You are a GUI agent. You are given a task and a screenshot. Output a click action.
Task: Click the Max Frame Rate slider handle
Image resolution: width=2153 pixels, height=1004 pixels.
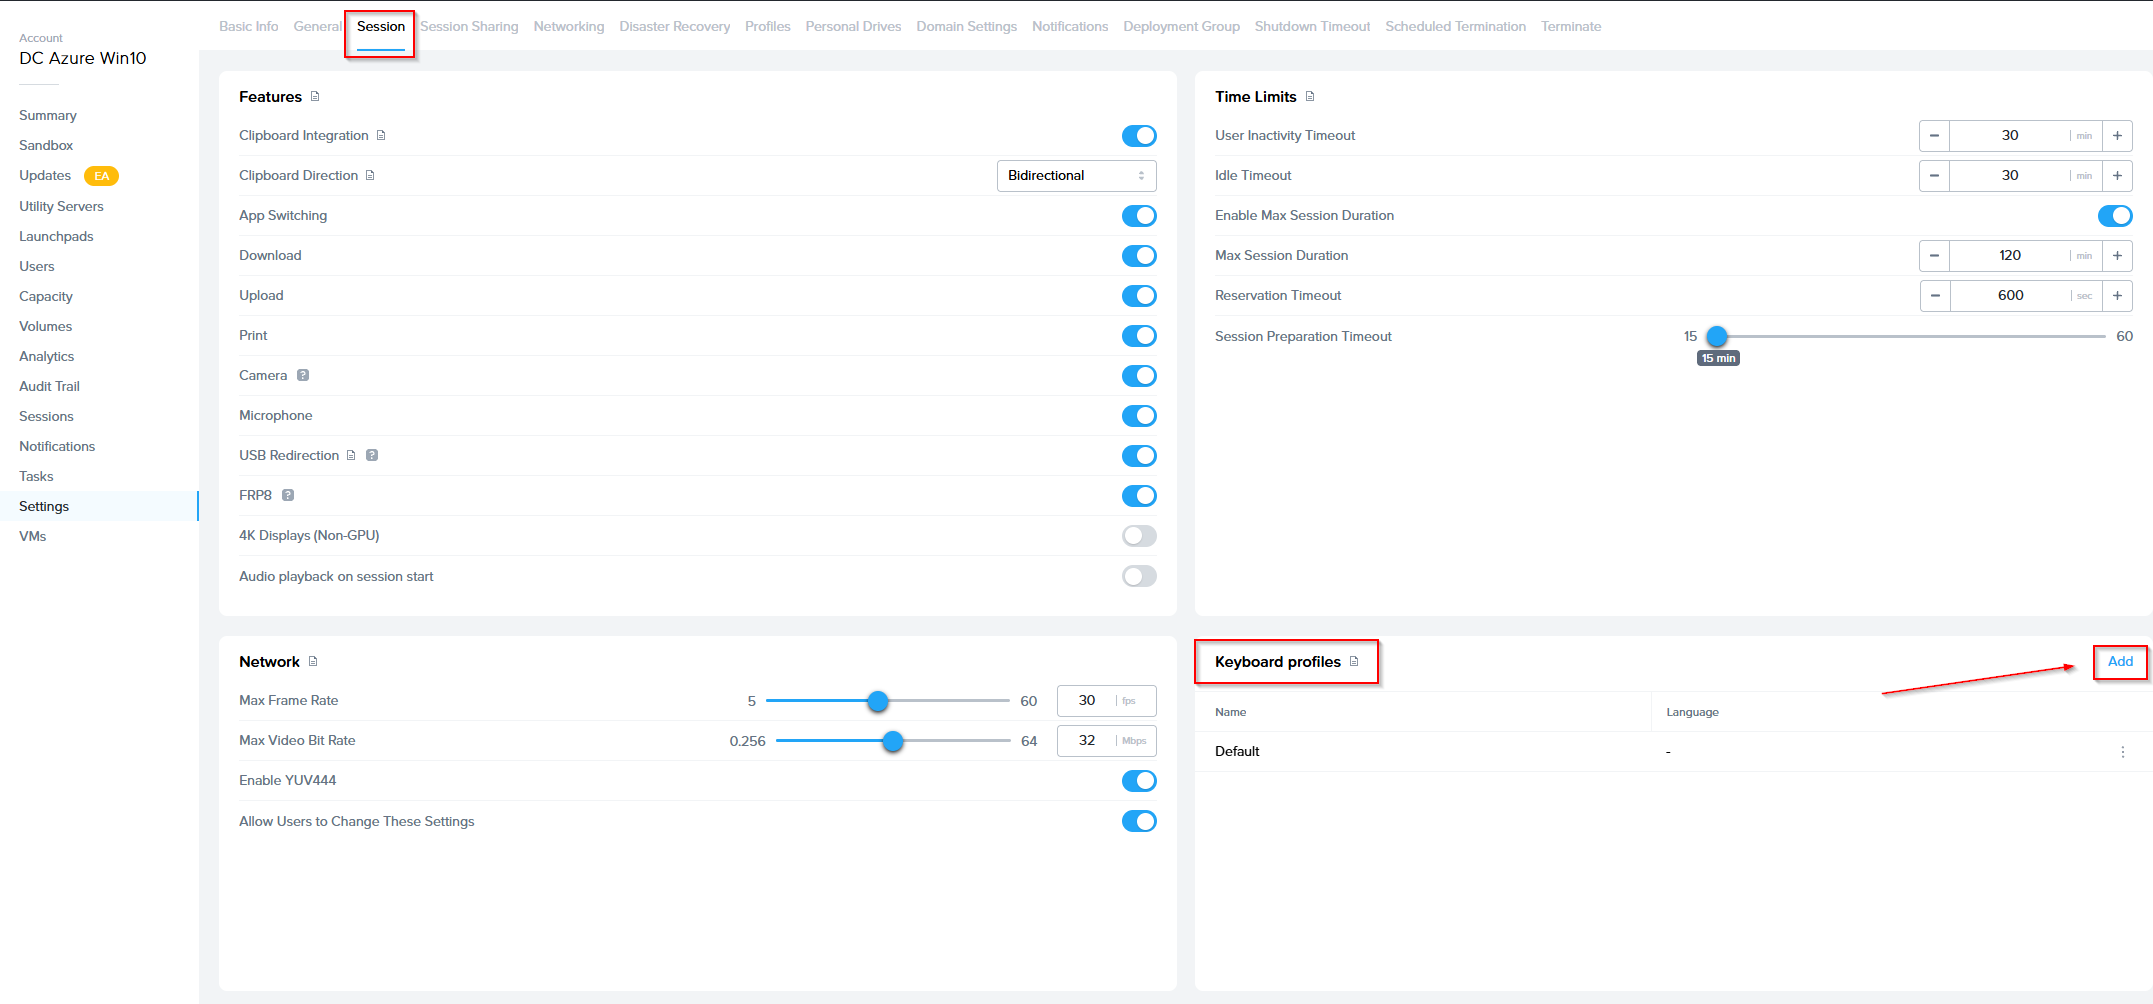pyautogui.click(x=878, y=701)
